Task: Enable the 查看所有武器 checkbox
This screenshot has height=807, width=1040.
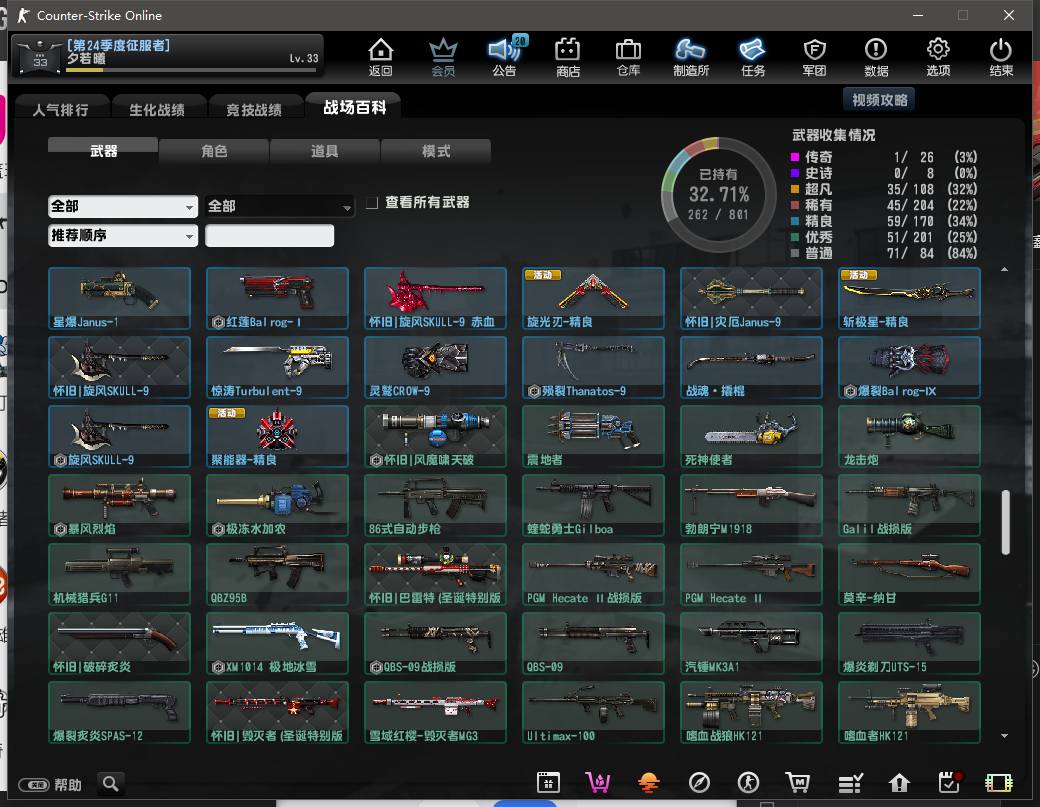Action: pyautogui.click(x=372, y=203)
